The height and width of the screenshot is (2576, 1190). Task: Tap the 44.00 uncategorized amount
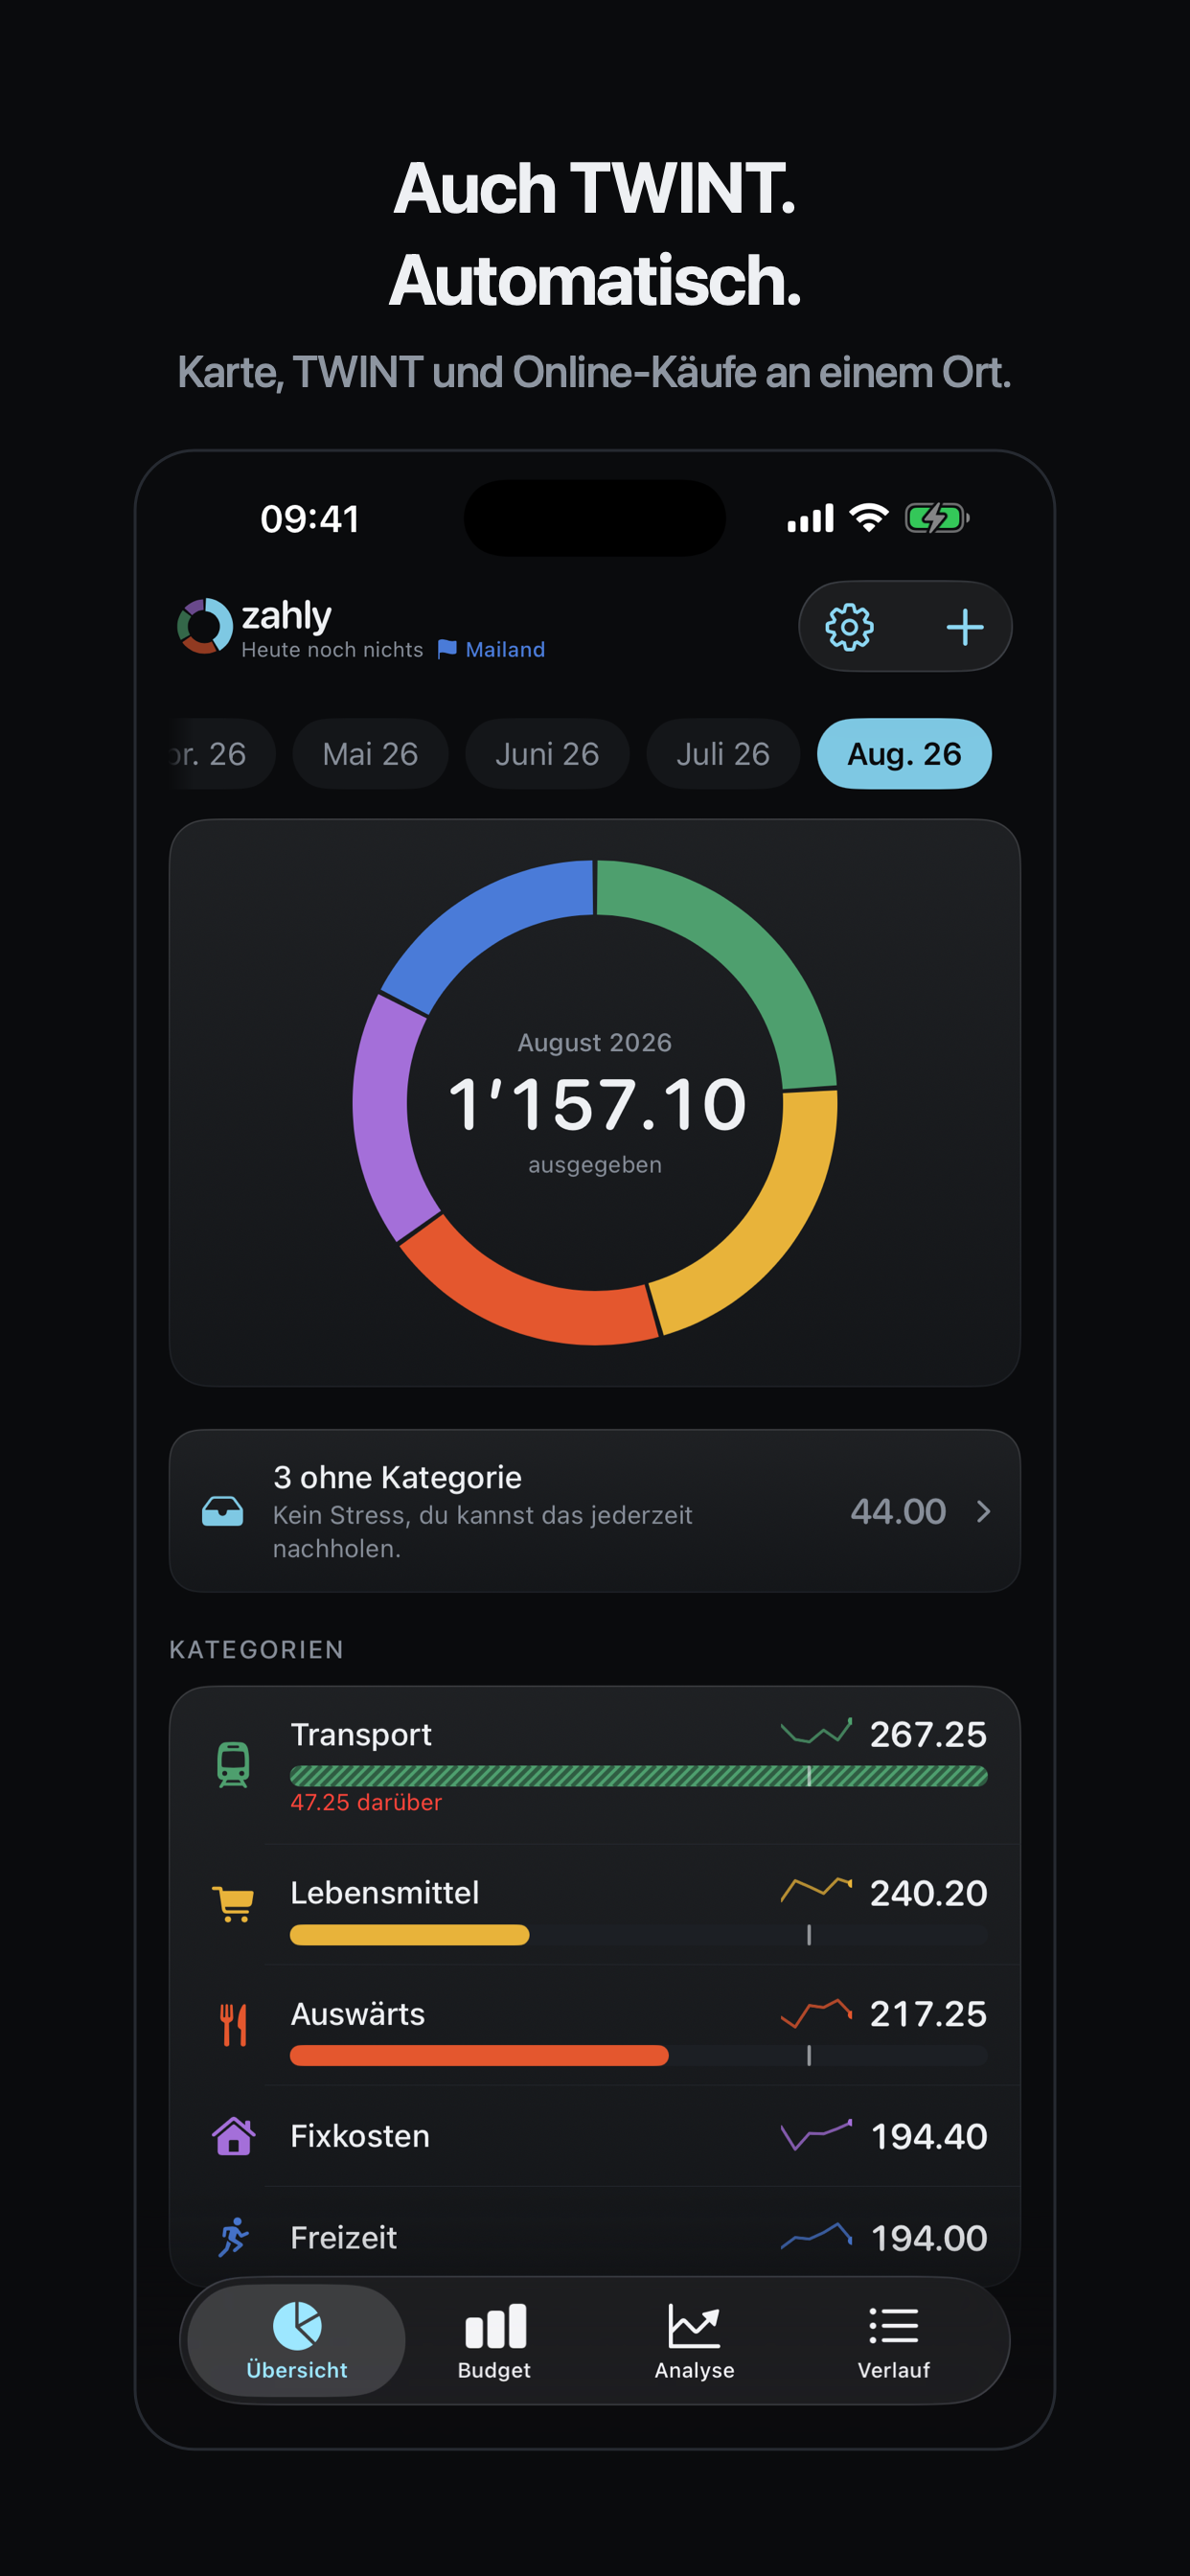[898, 1511]
